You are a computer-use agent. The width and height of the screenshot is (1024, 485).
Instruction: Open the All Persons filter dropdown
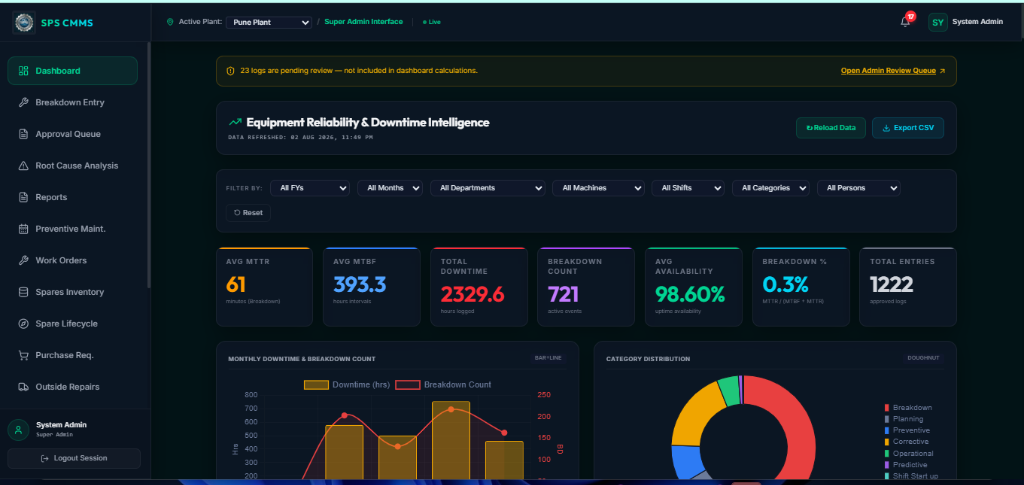tap(859, 188)
